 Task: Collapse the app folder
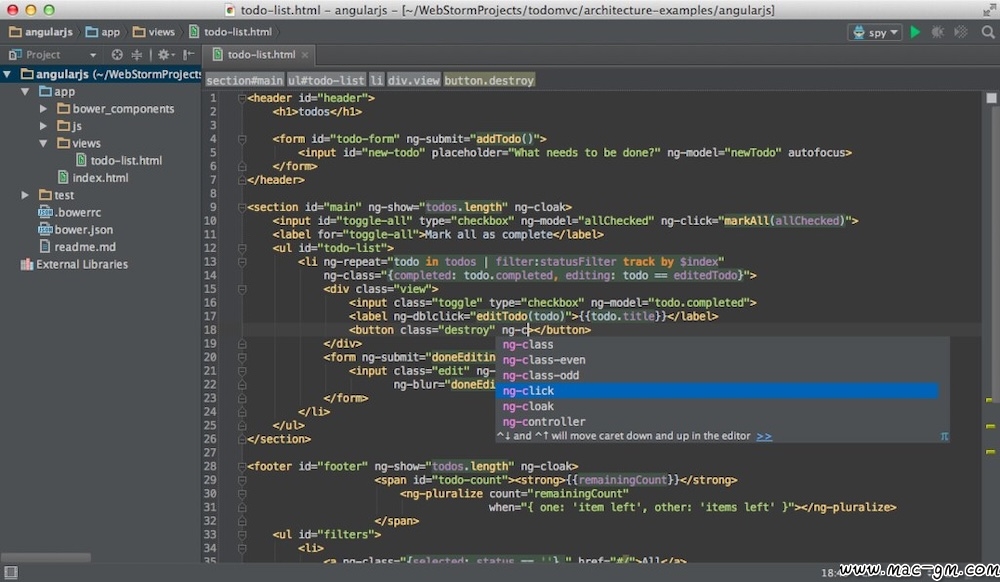[25, 92]
